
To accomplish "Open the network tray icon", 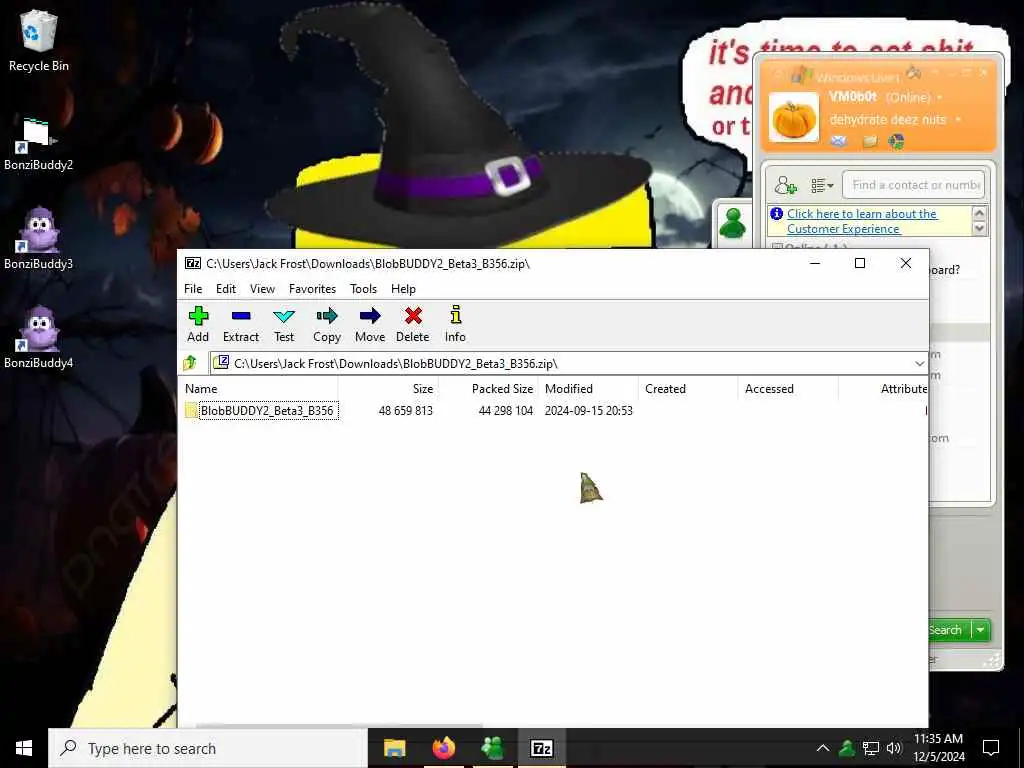I will pyautogui.click(x=871, y=748).
